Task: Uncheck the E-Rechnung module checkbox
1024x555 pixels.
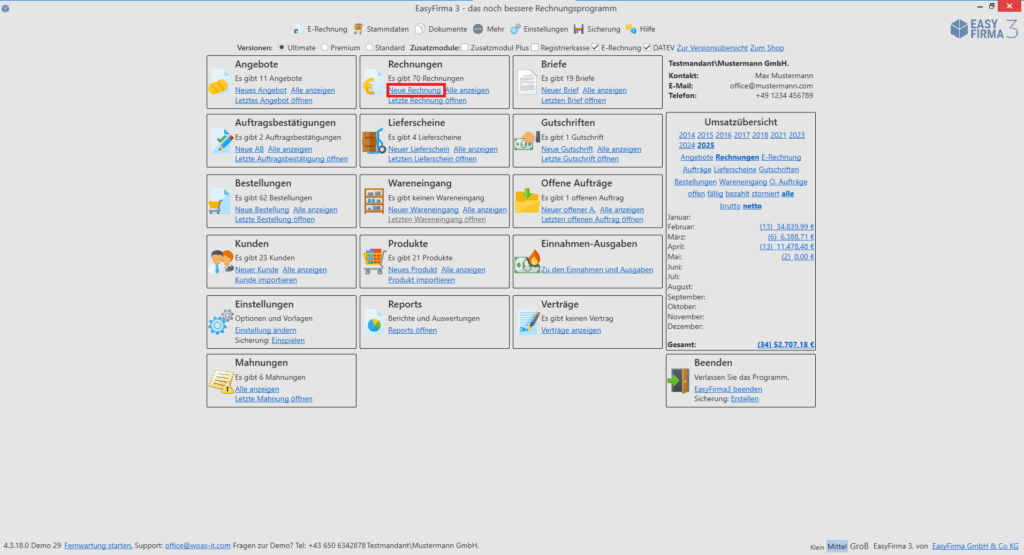Action: pos(595,48)
